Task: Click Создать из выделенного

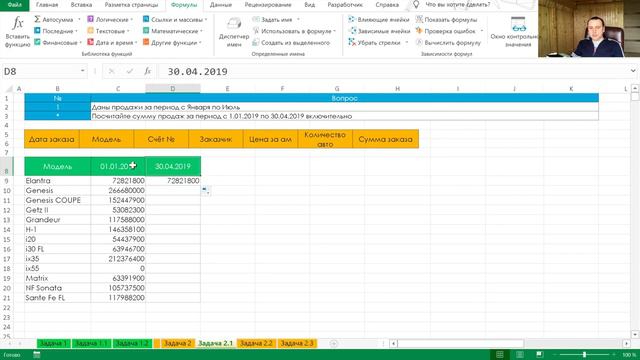Action: click(x=291, y=42)
